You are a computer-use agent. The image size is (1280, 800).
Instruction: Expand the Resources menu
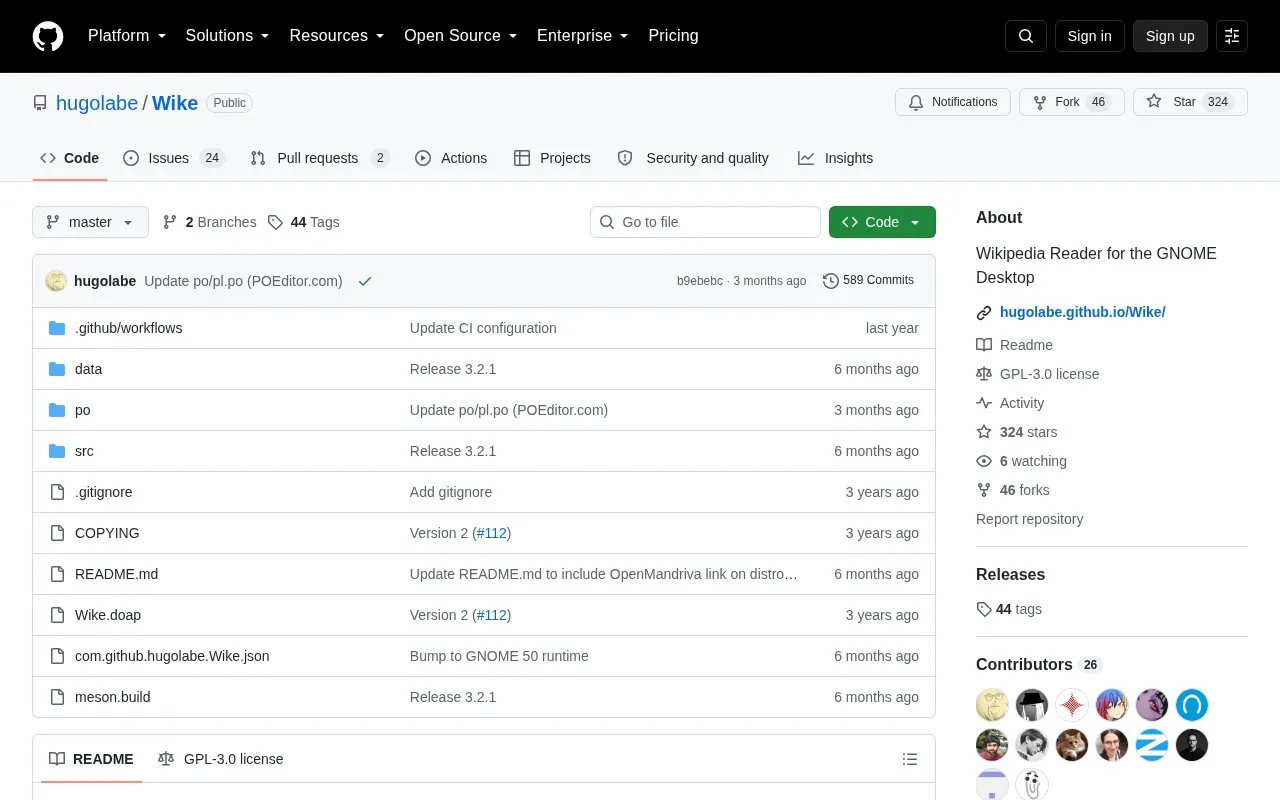[x=337, y=36]
